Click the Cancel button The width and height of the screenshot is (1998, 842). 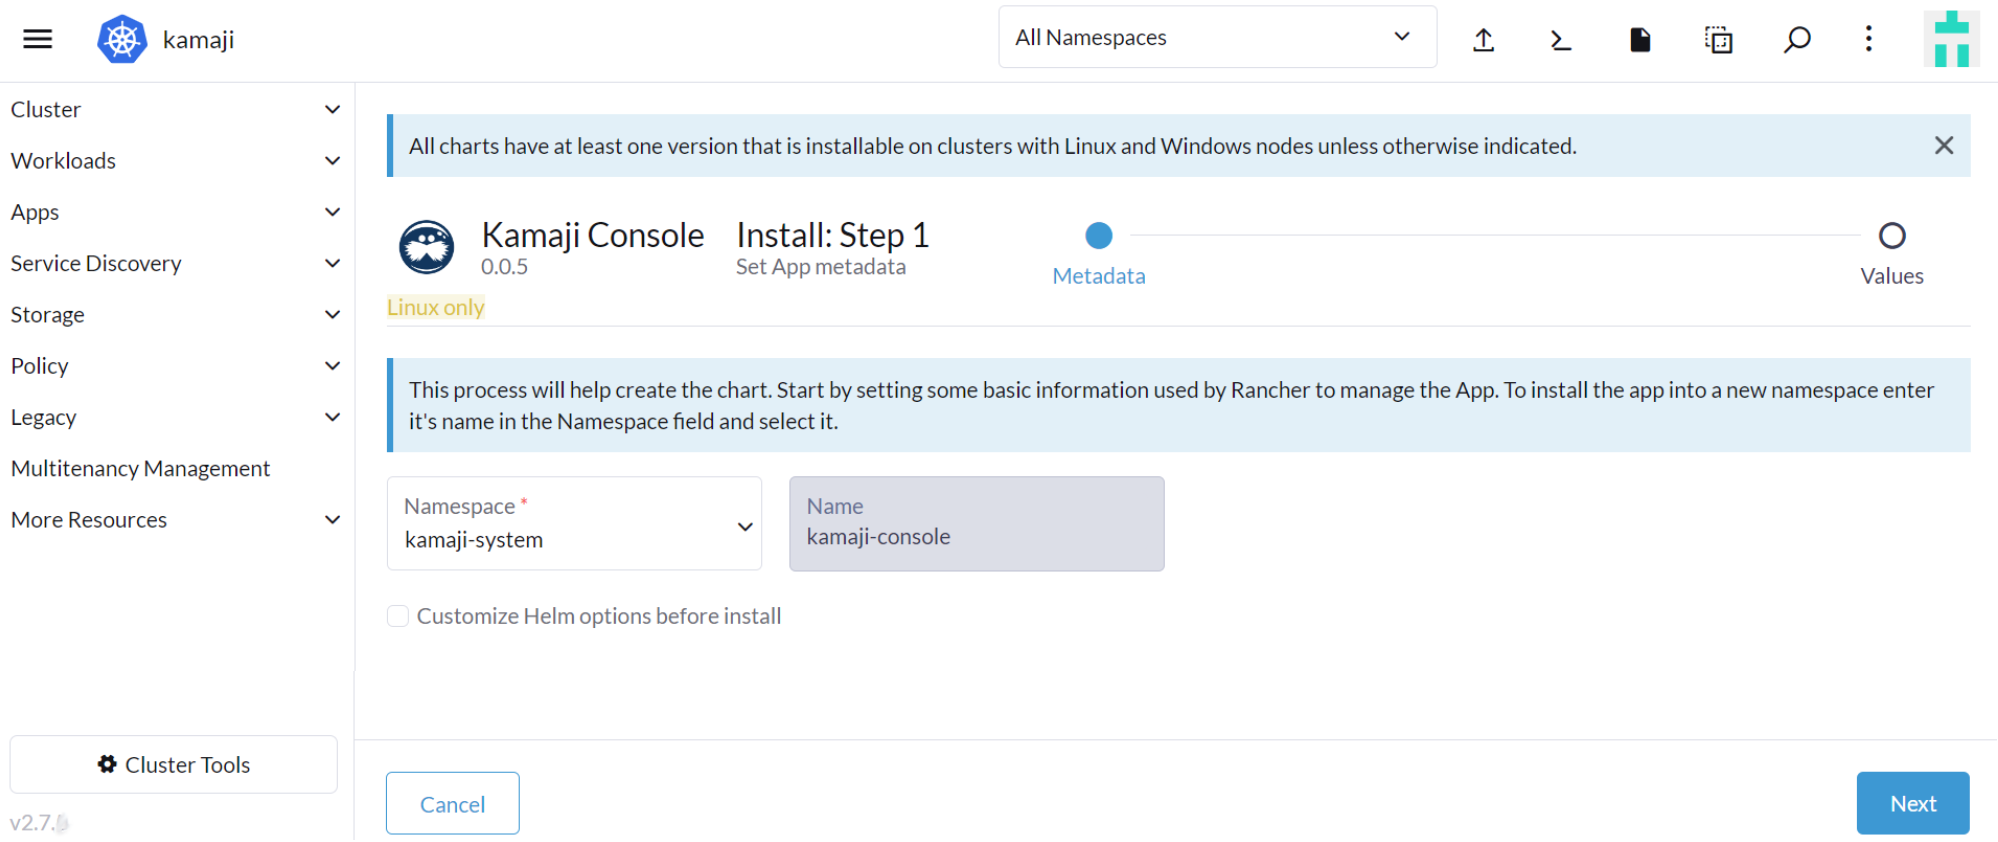[452, 803]
